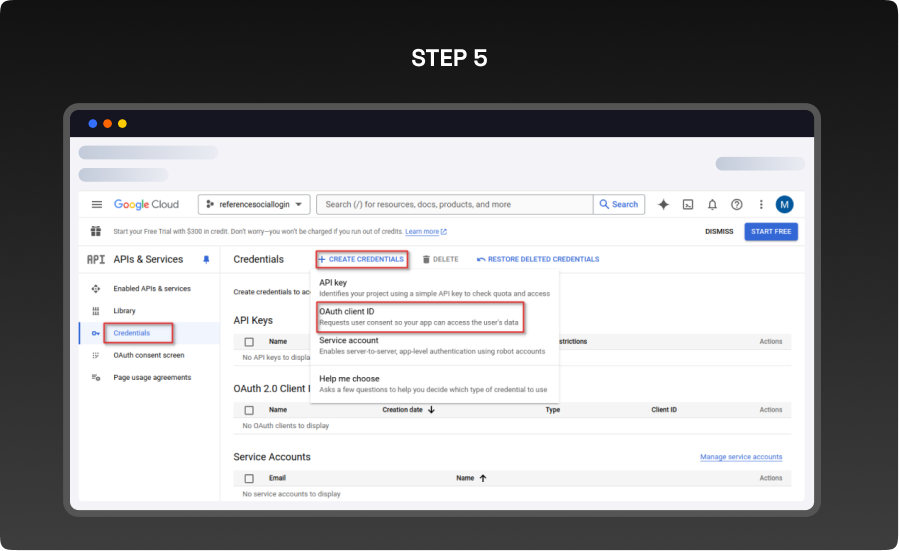Open the notifications bell
The height and width of the screenshot is (551, 899).
712,204
